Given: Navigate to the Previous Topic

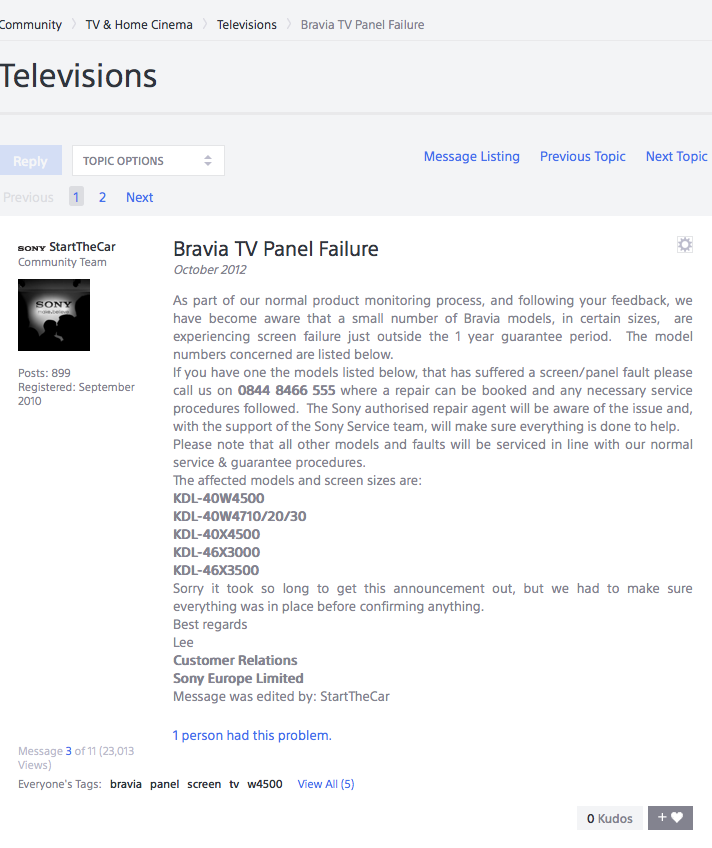Looking at the screenshot, I should (583, 156).
